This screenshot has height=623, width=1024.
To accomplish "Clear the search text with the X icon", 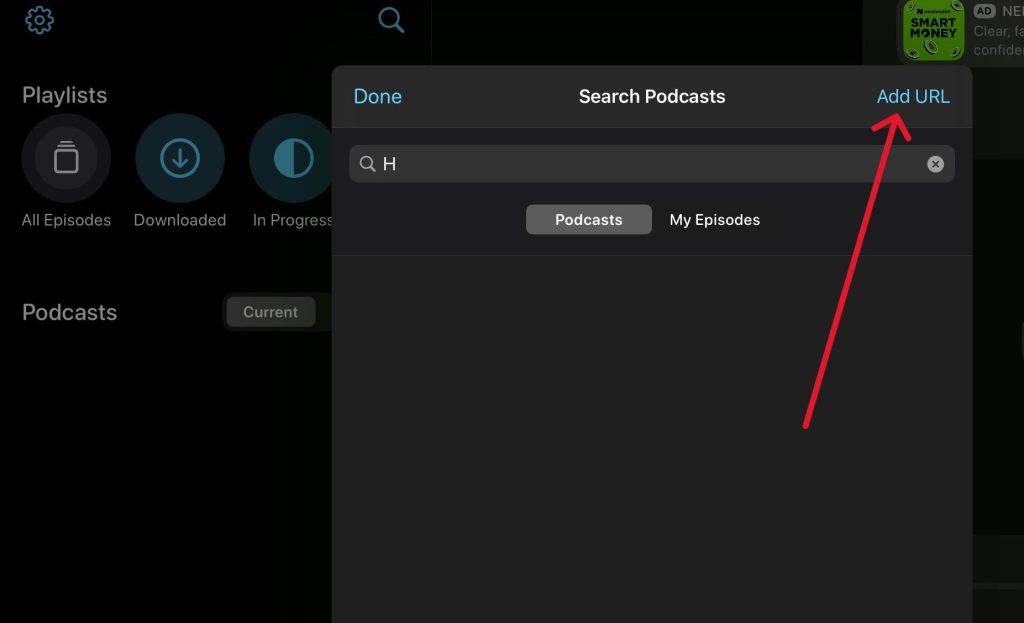I will point(935,164).
